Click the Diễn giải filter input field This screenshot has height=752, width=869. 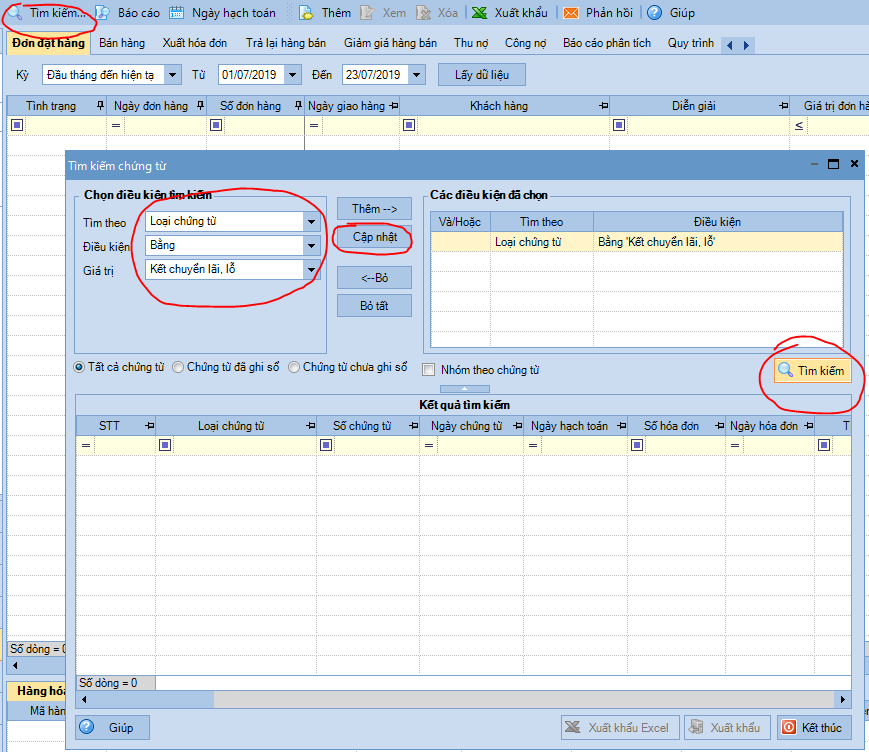point(708,125)
